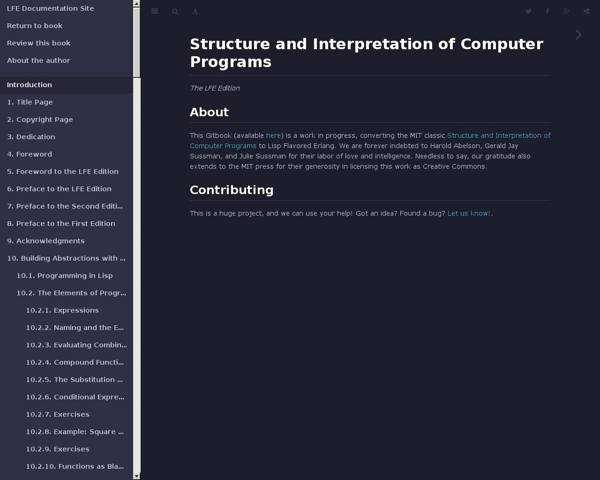Viewport: 600px width, 480px height.
Task: Select the Introduction chapter
Action: point(30,85)
